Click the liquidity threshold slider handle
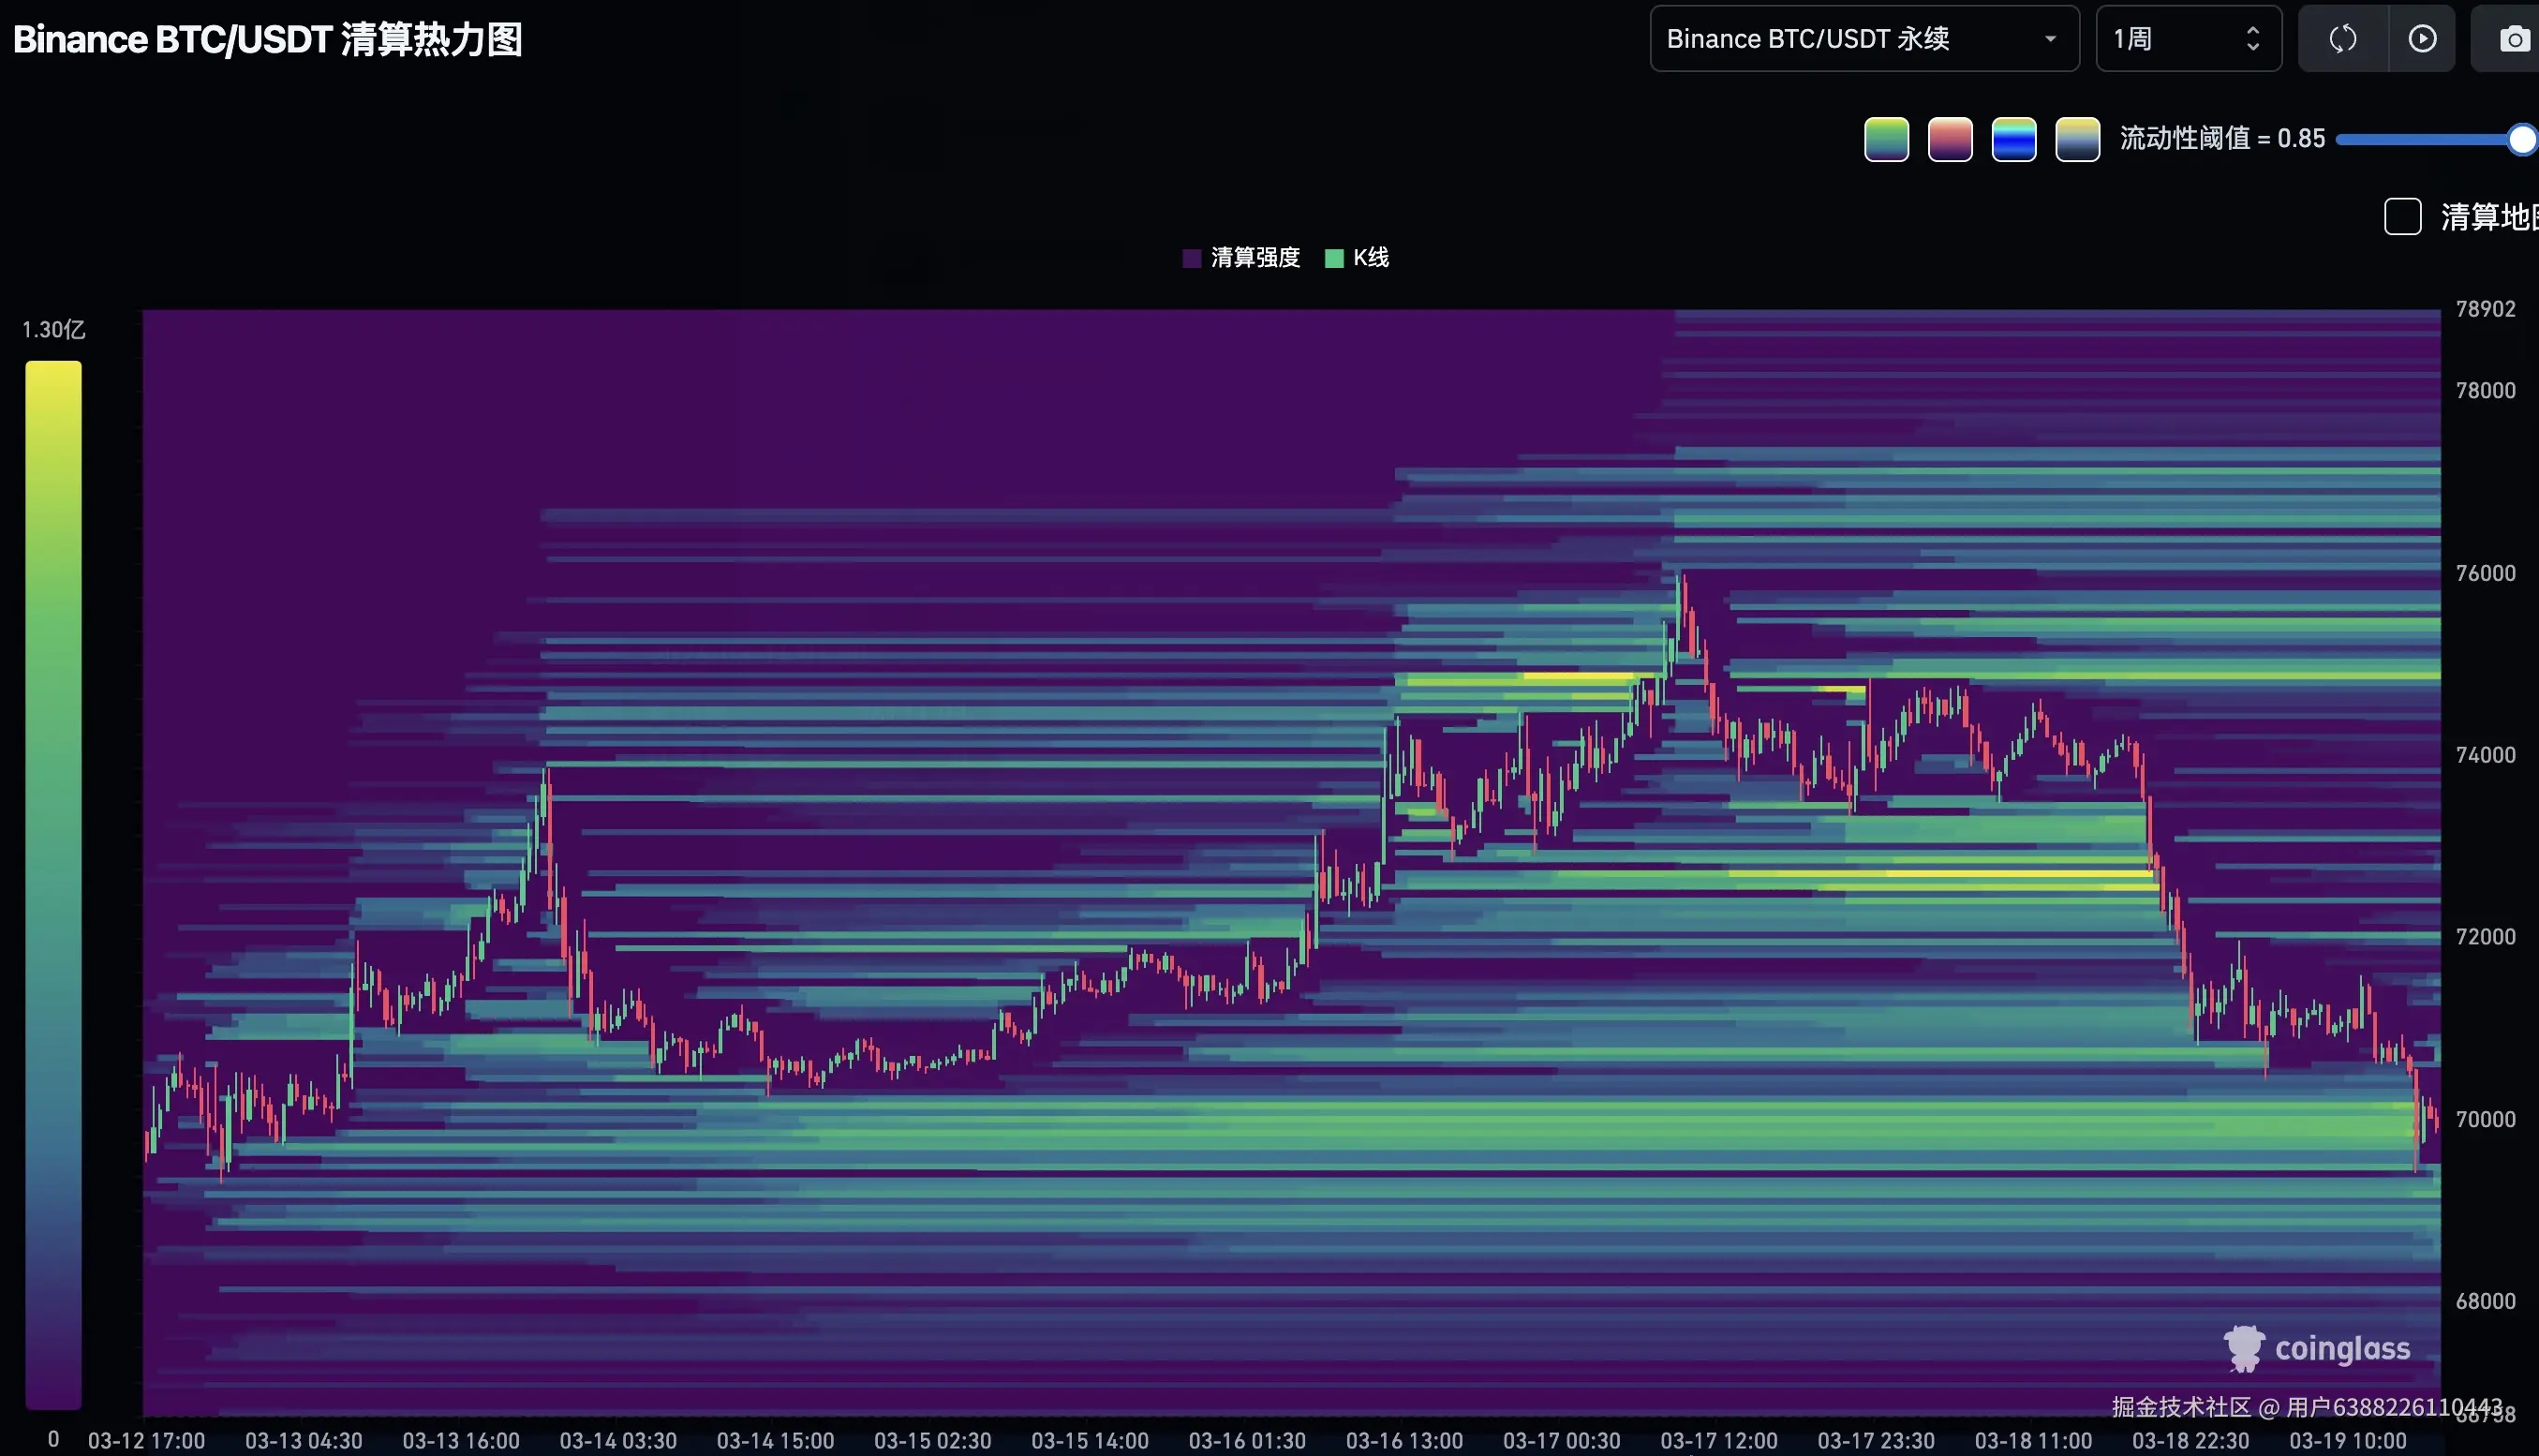The width and height of the screenshot is (2539, 1456). coord(2522,140)
